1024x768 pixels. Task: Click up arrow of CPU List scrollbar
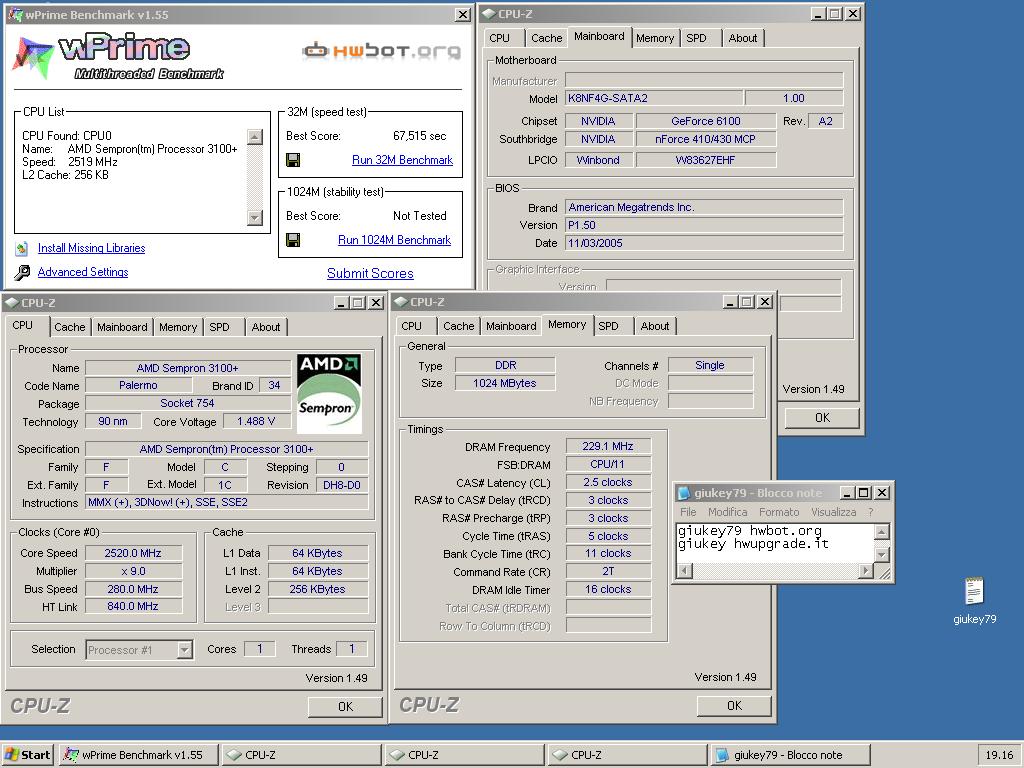tap(255, 136)
